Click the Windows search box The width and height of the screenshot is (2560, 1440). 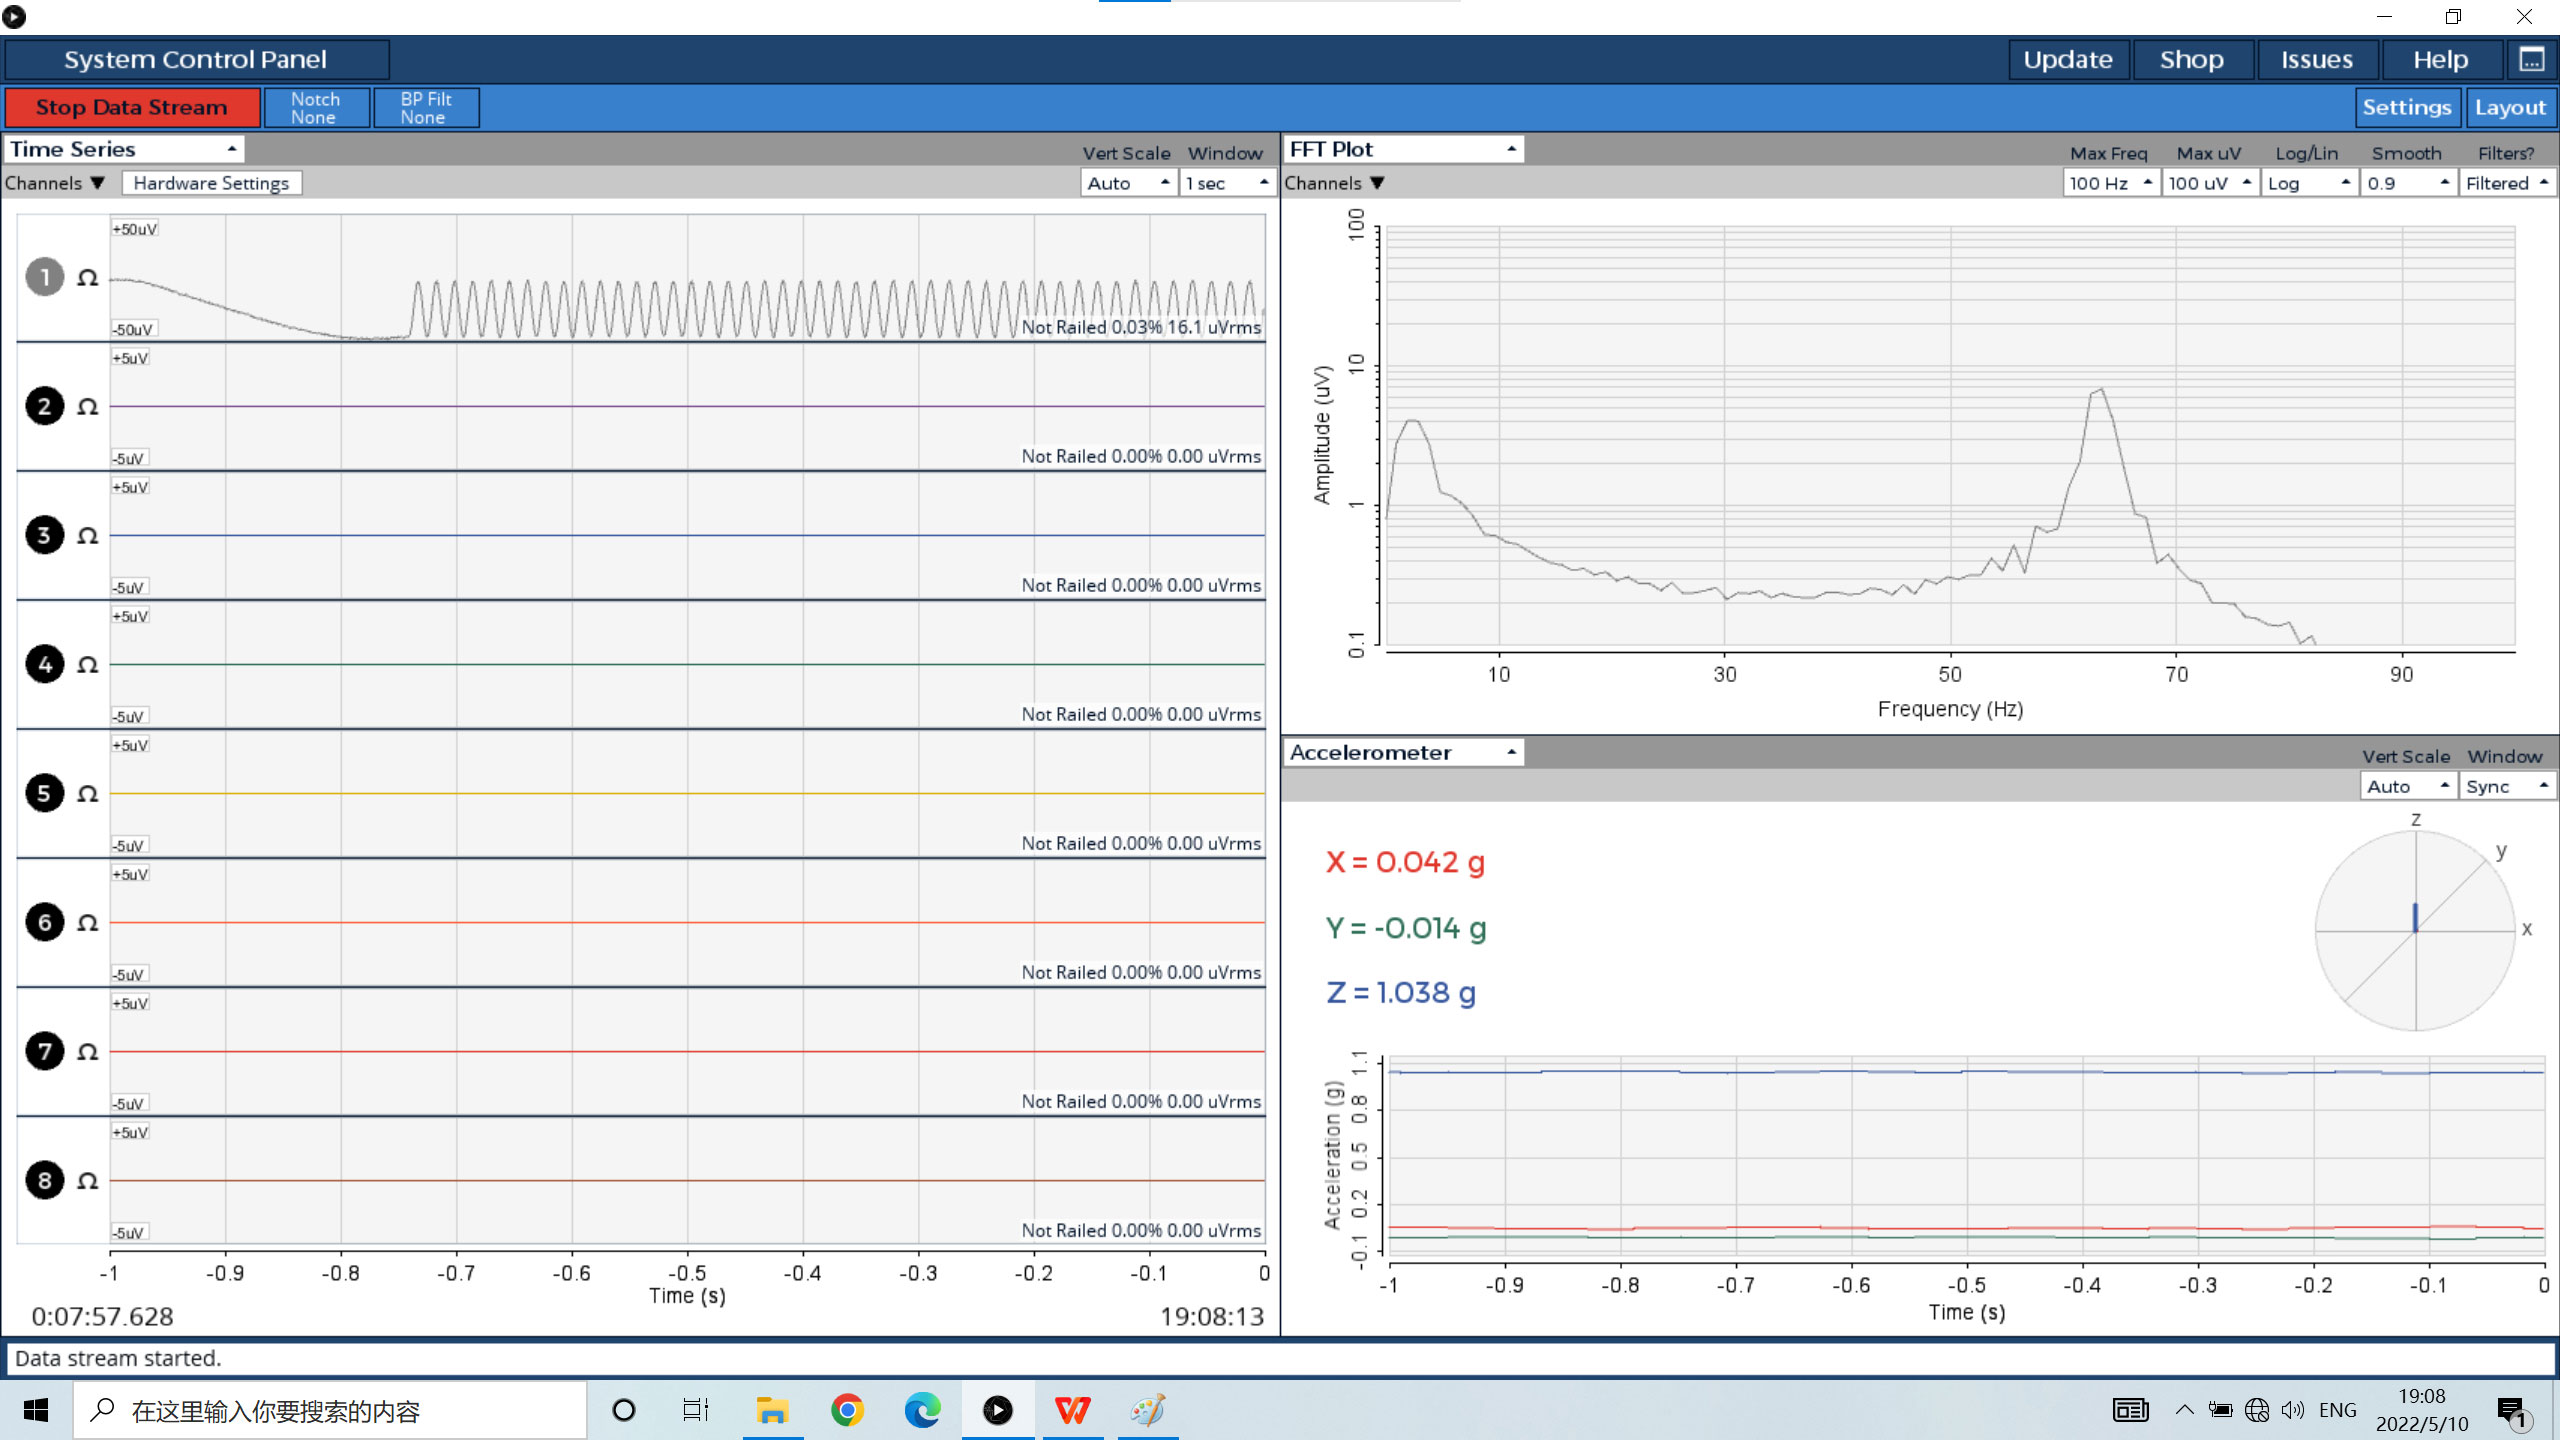pos(330,1411)
